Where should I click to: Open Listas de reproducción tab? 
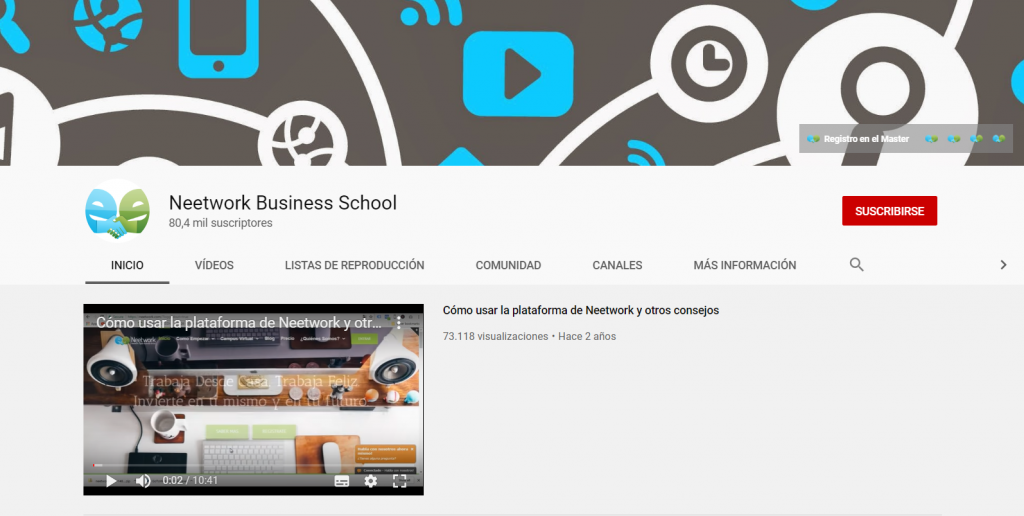355,265
